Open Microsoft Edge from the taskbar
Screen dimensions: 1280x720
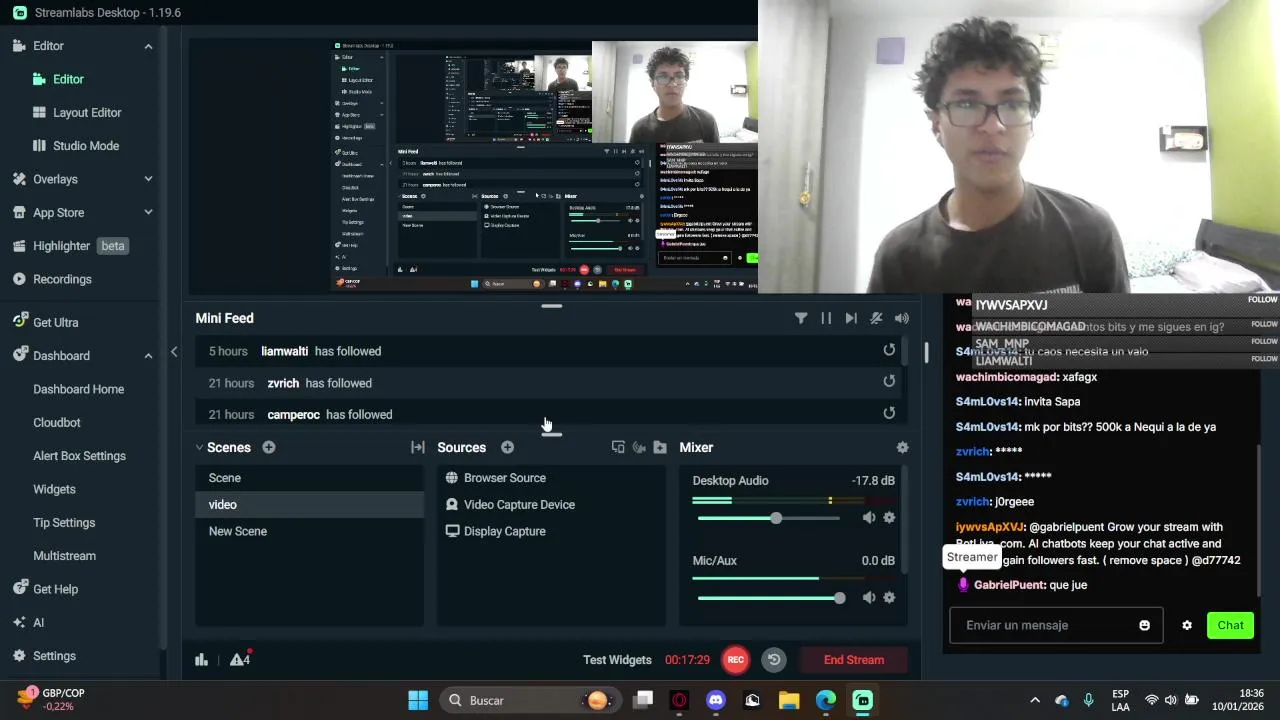825,700
